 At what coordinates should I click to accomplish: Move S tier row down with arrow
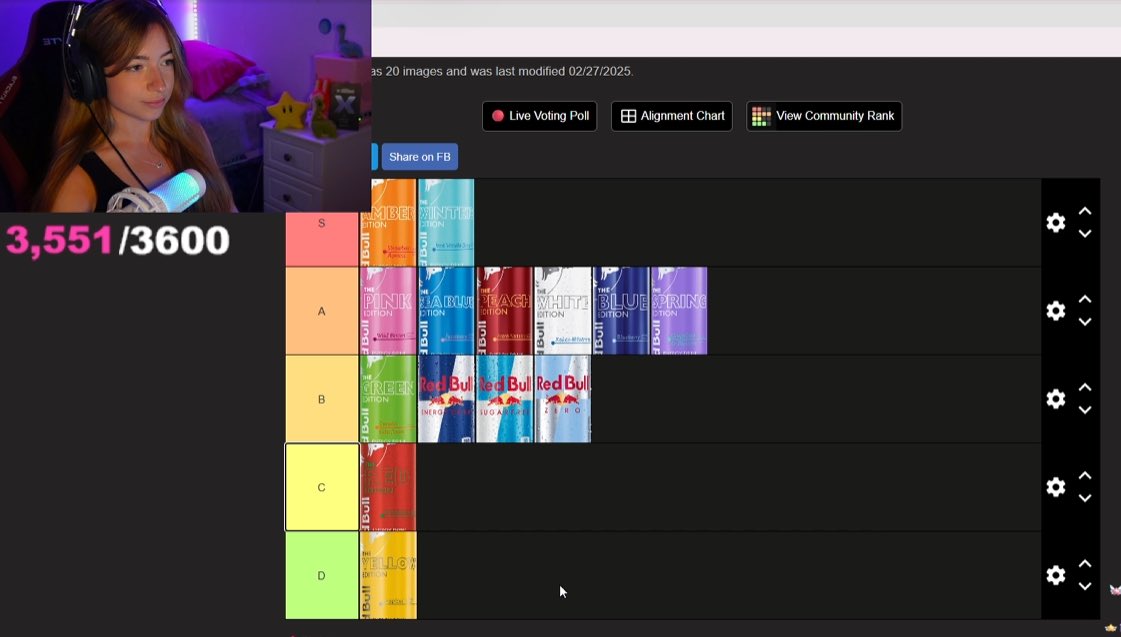[x=1085, y=234]
